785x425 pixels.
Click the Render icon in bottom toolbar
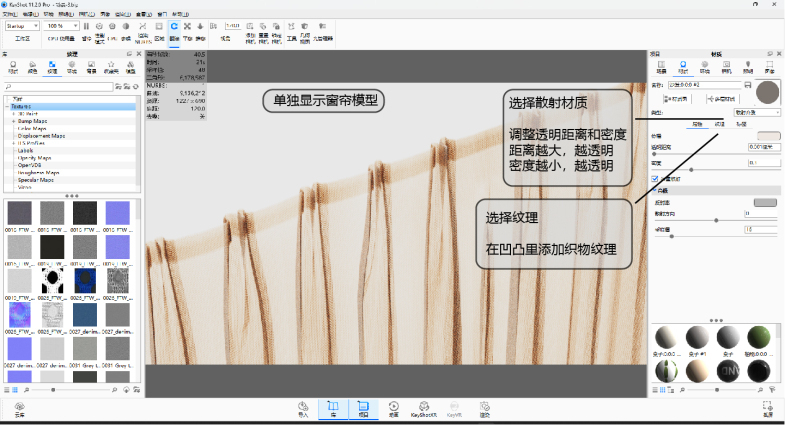point(485,408)
